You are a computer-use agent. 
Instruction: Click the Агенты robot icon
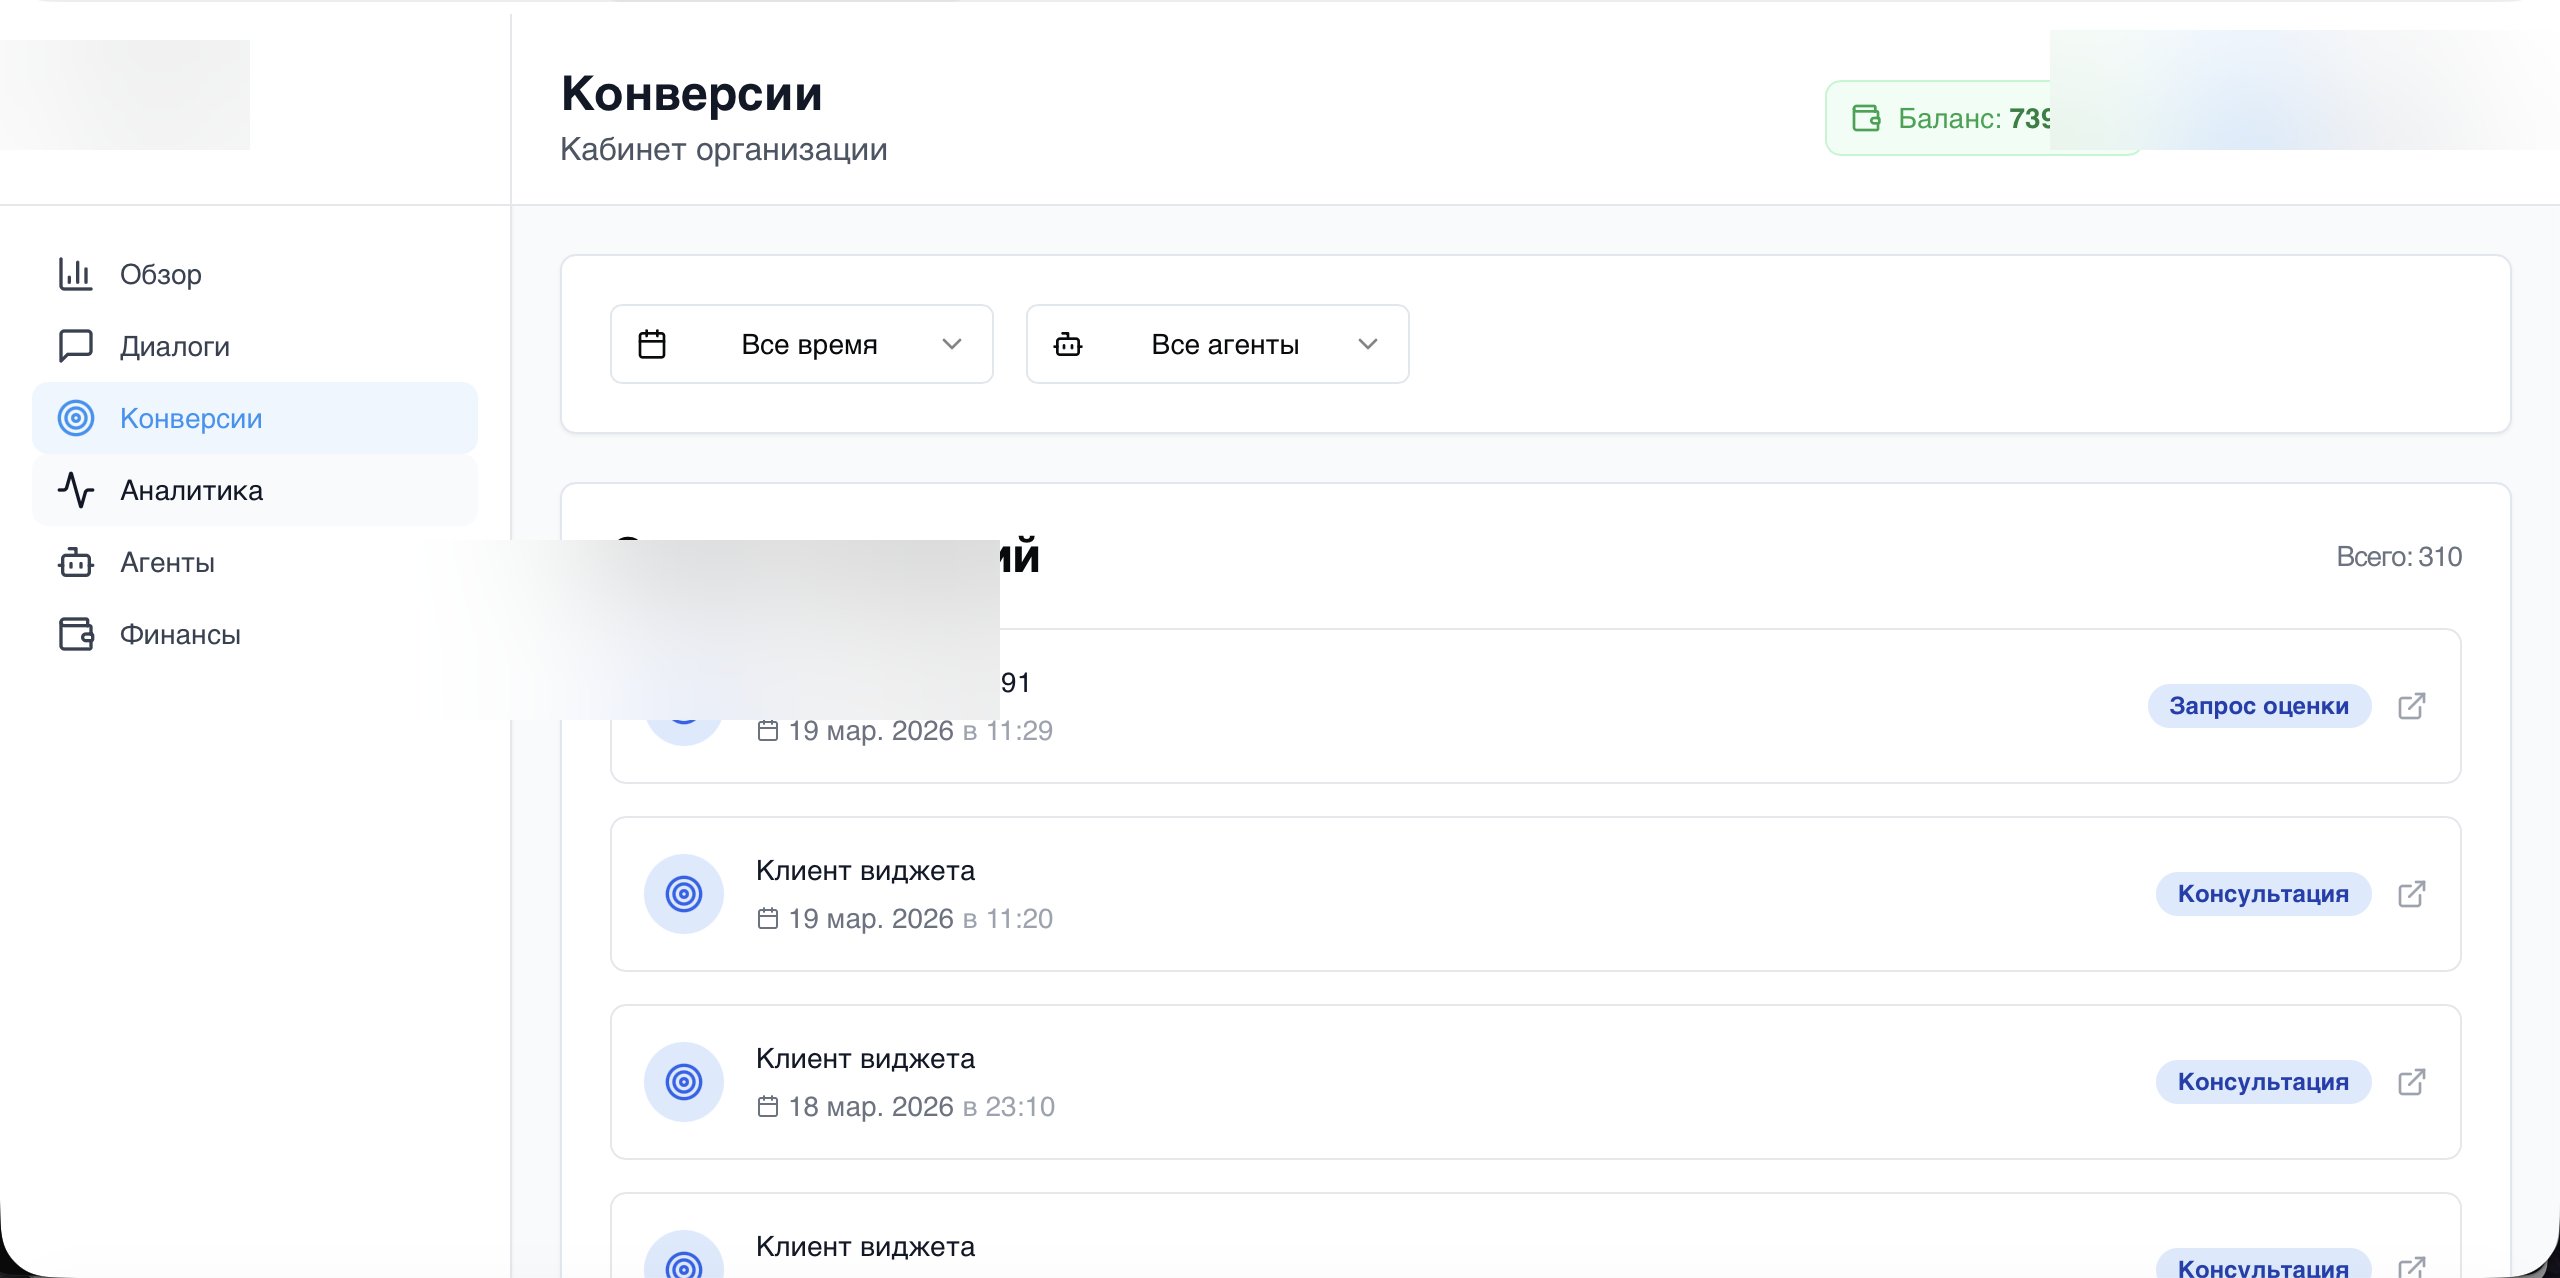(x=75, y=562)
